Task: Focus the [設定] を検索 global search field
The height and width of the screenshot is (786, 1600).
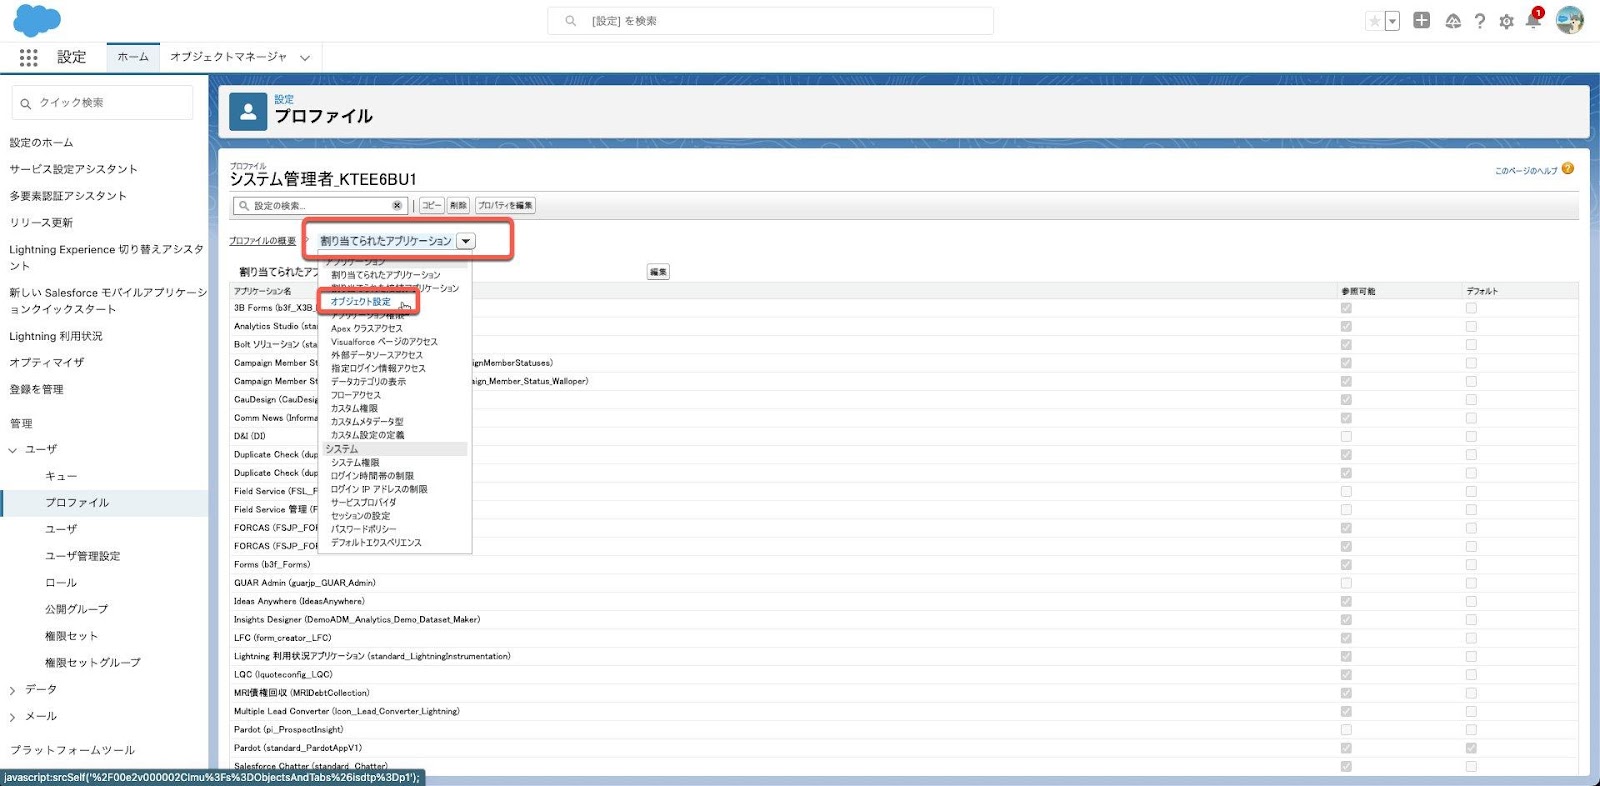Action: tap(770, 21)
